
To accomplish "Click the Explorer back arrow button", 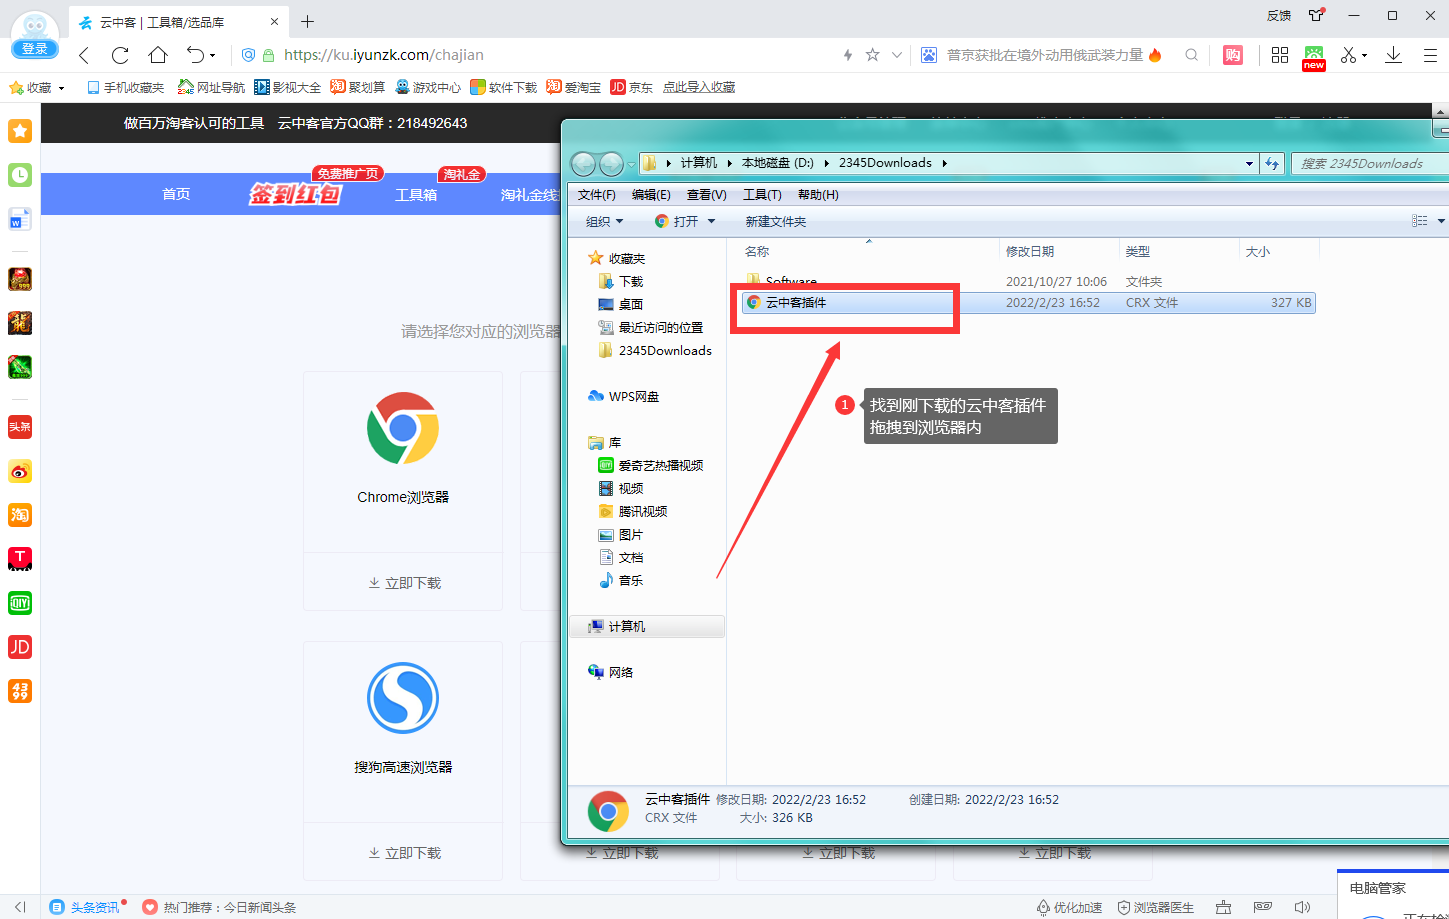I will point(583,163).
